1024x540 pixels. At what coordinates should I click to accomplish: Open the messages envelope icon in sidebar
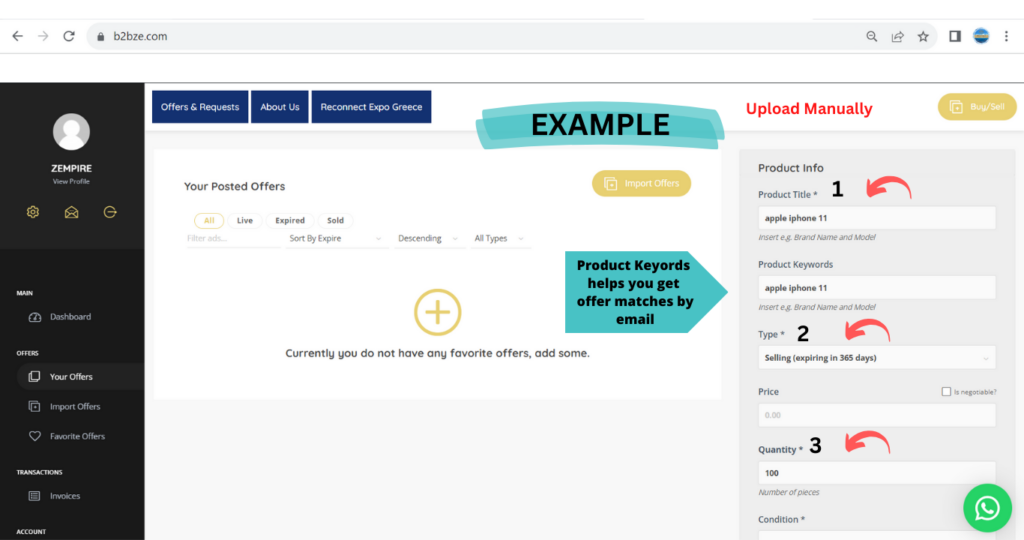click(71, 212)
